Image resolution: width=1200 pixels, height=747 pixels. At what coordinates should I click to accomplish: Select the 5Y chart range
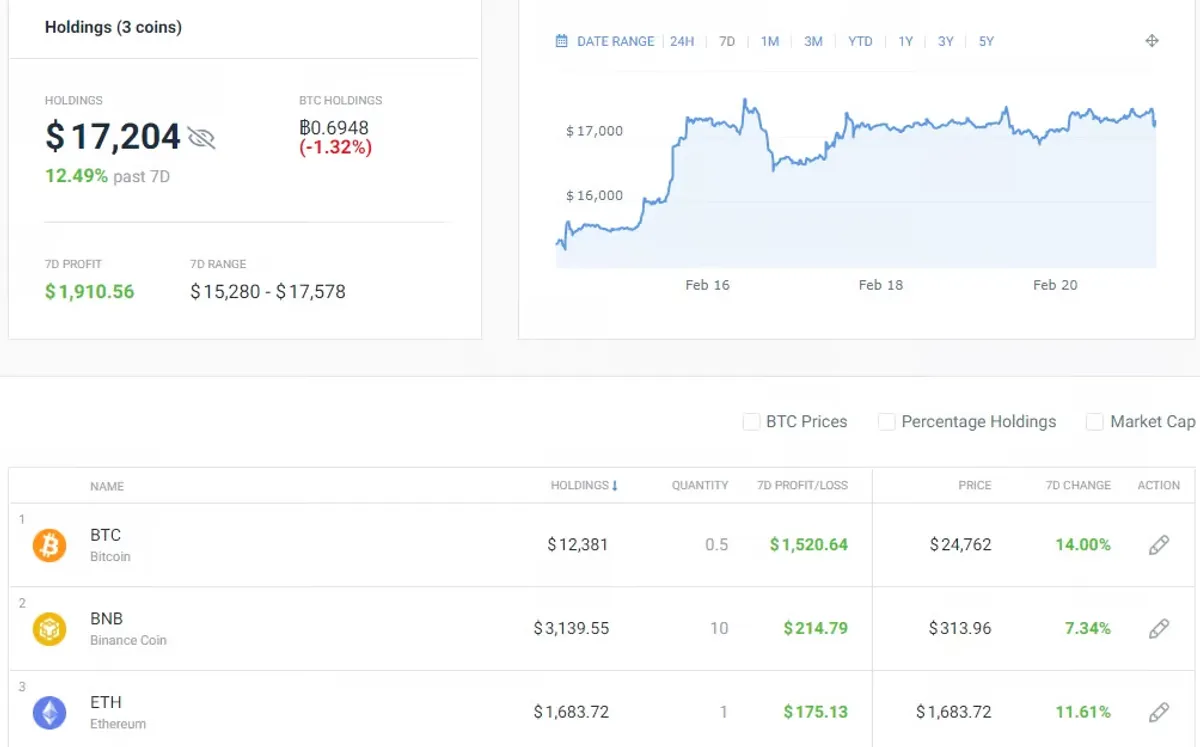(x=986, y=41)
